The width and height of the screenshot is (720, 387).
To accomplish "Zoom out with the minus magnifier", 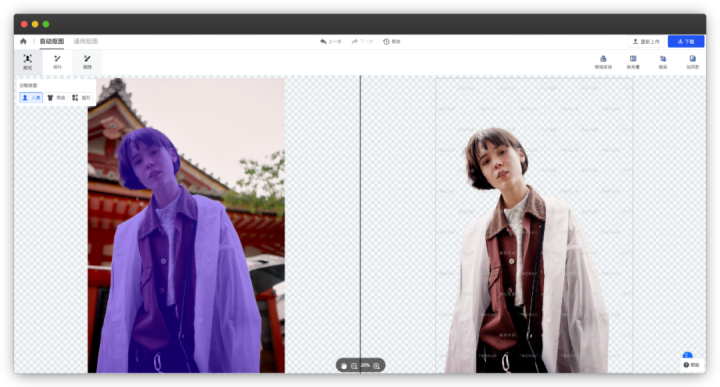I will 354,366.
